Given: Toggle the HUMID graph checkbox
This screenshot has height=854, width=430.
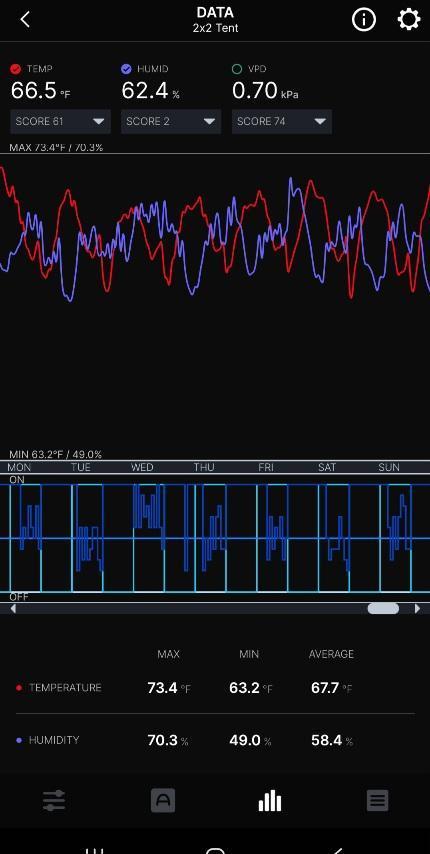Looking at the screenshot, I should pos(126,69).
